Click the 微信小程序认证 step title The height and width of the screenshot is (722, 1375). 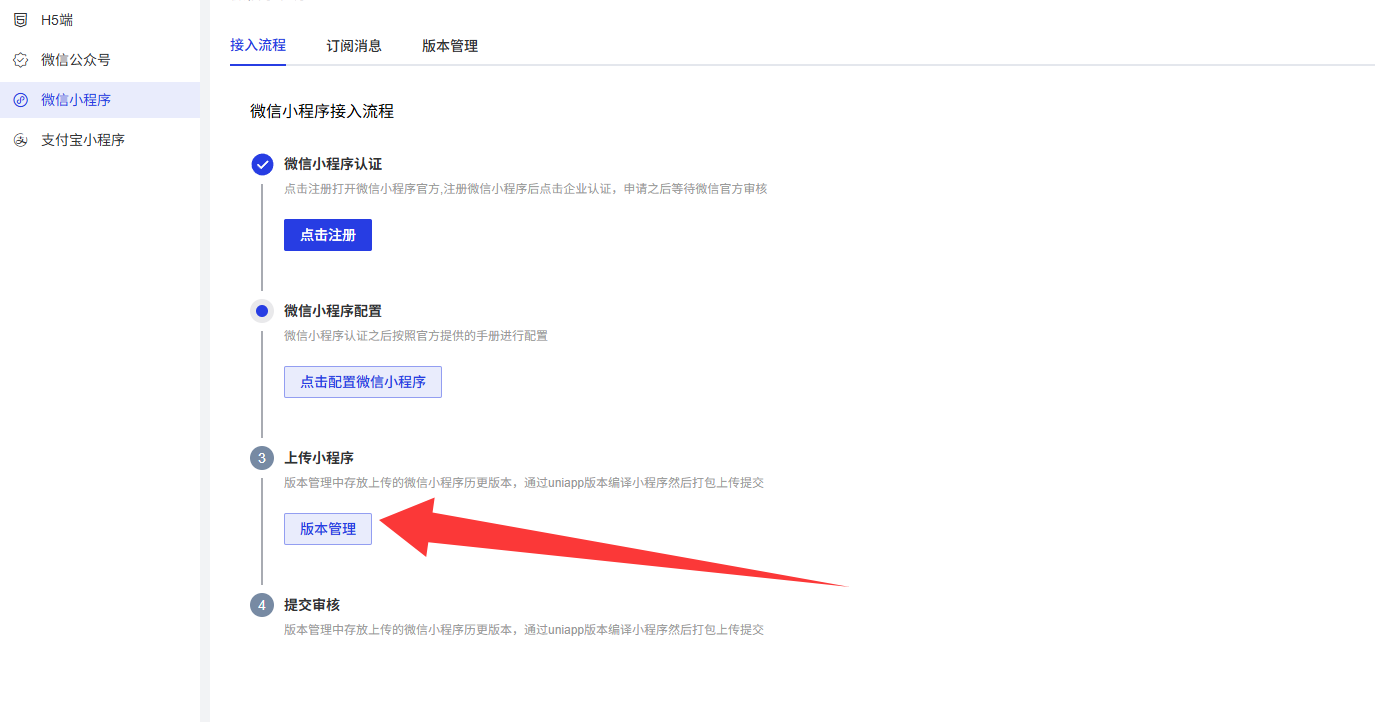tap(333, 164)
